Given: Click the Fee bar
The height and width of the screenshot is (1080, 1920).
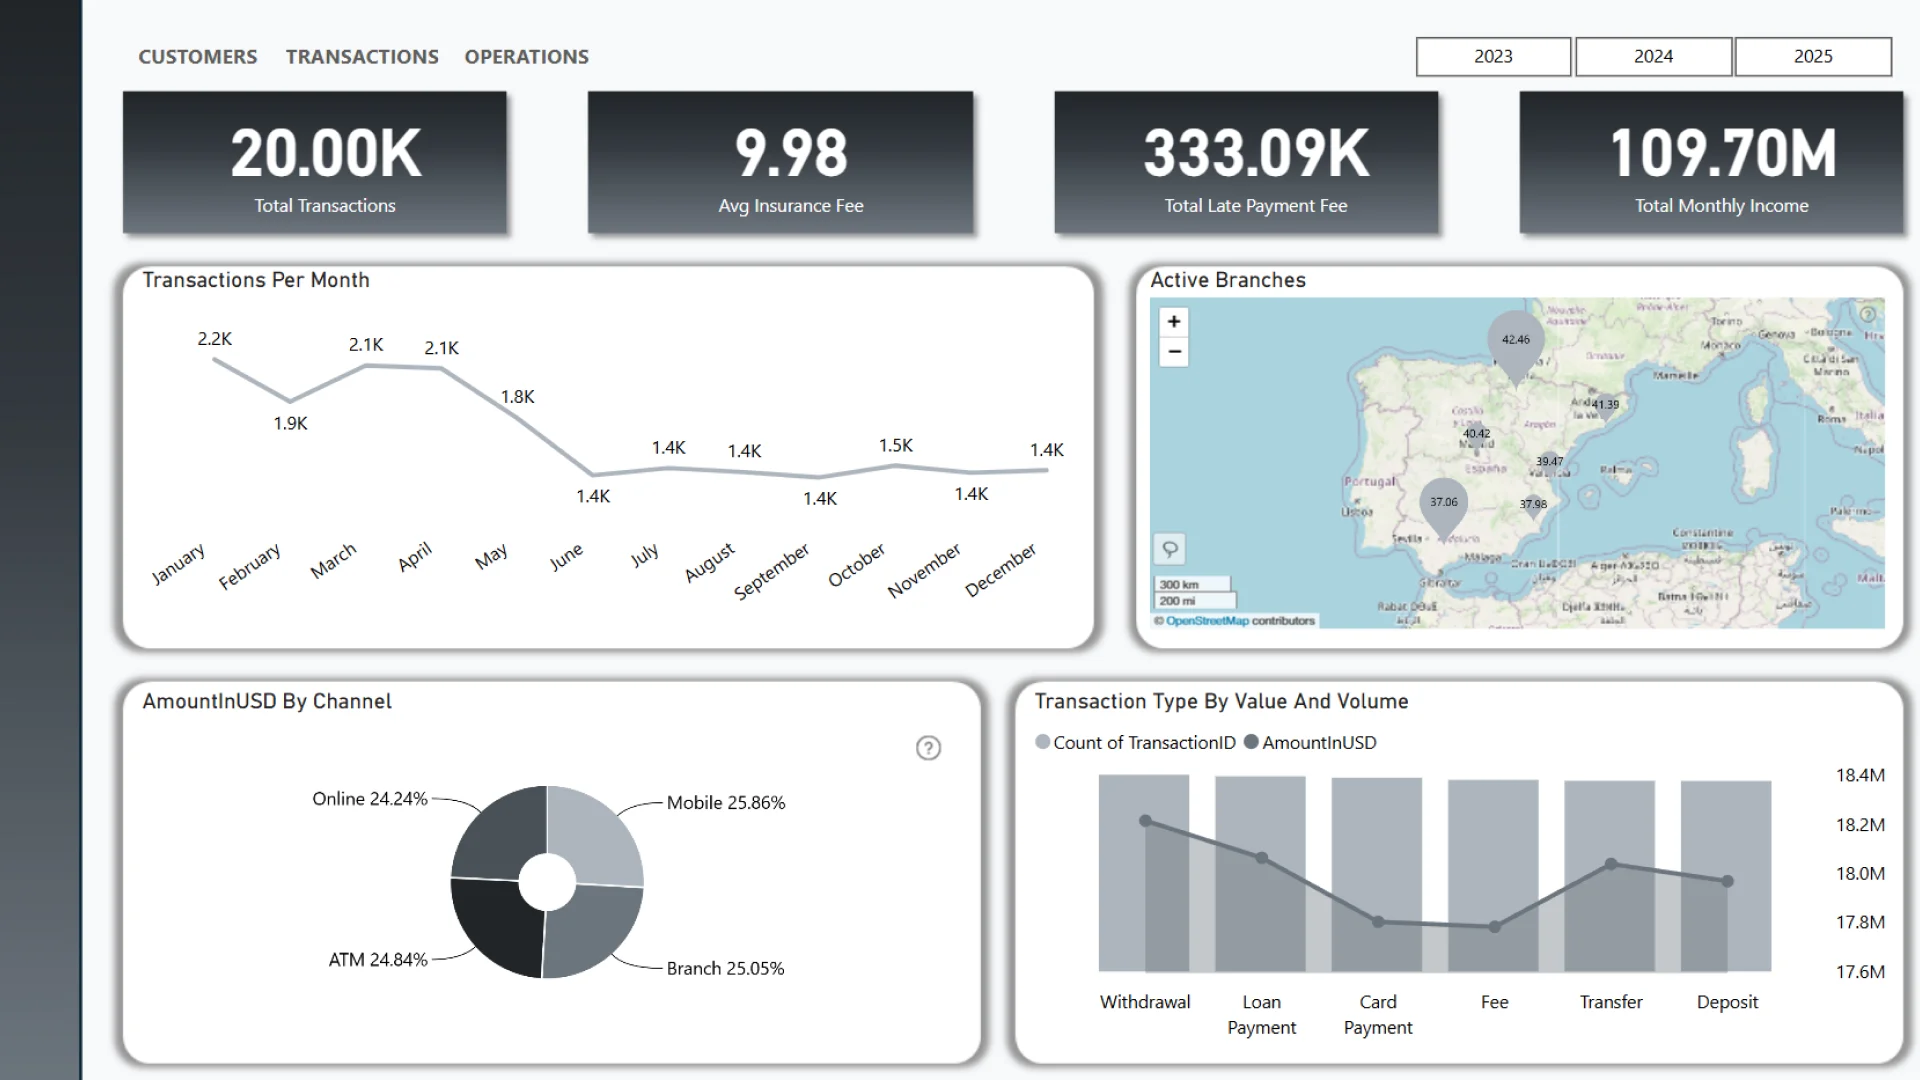Looking at the screenshot, I should tap(1493, 876).
